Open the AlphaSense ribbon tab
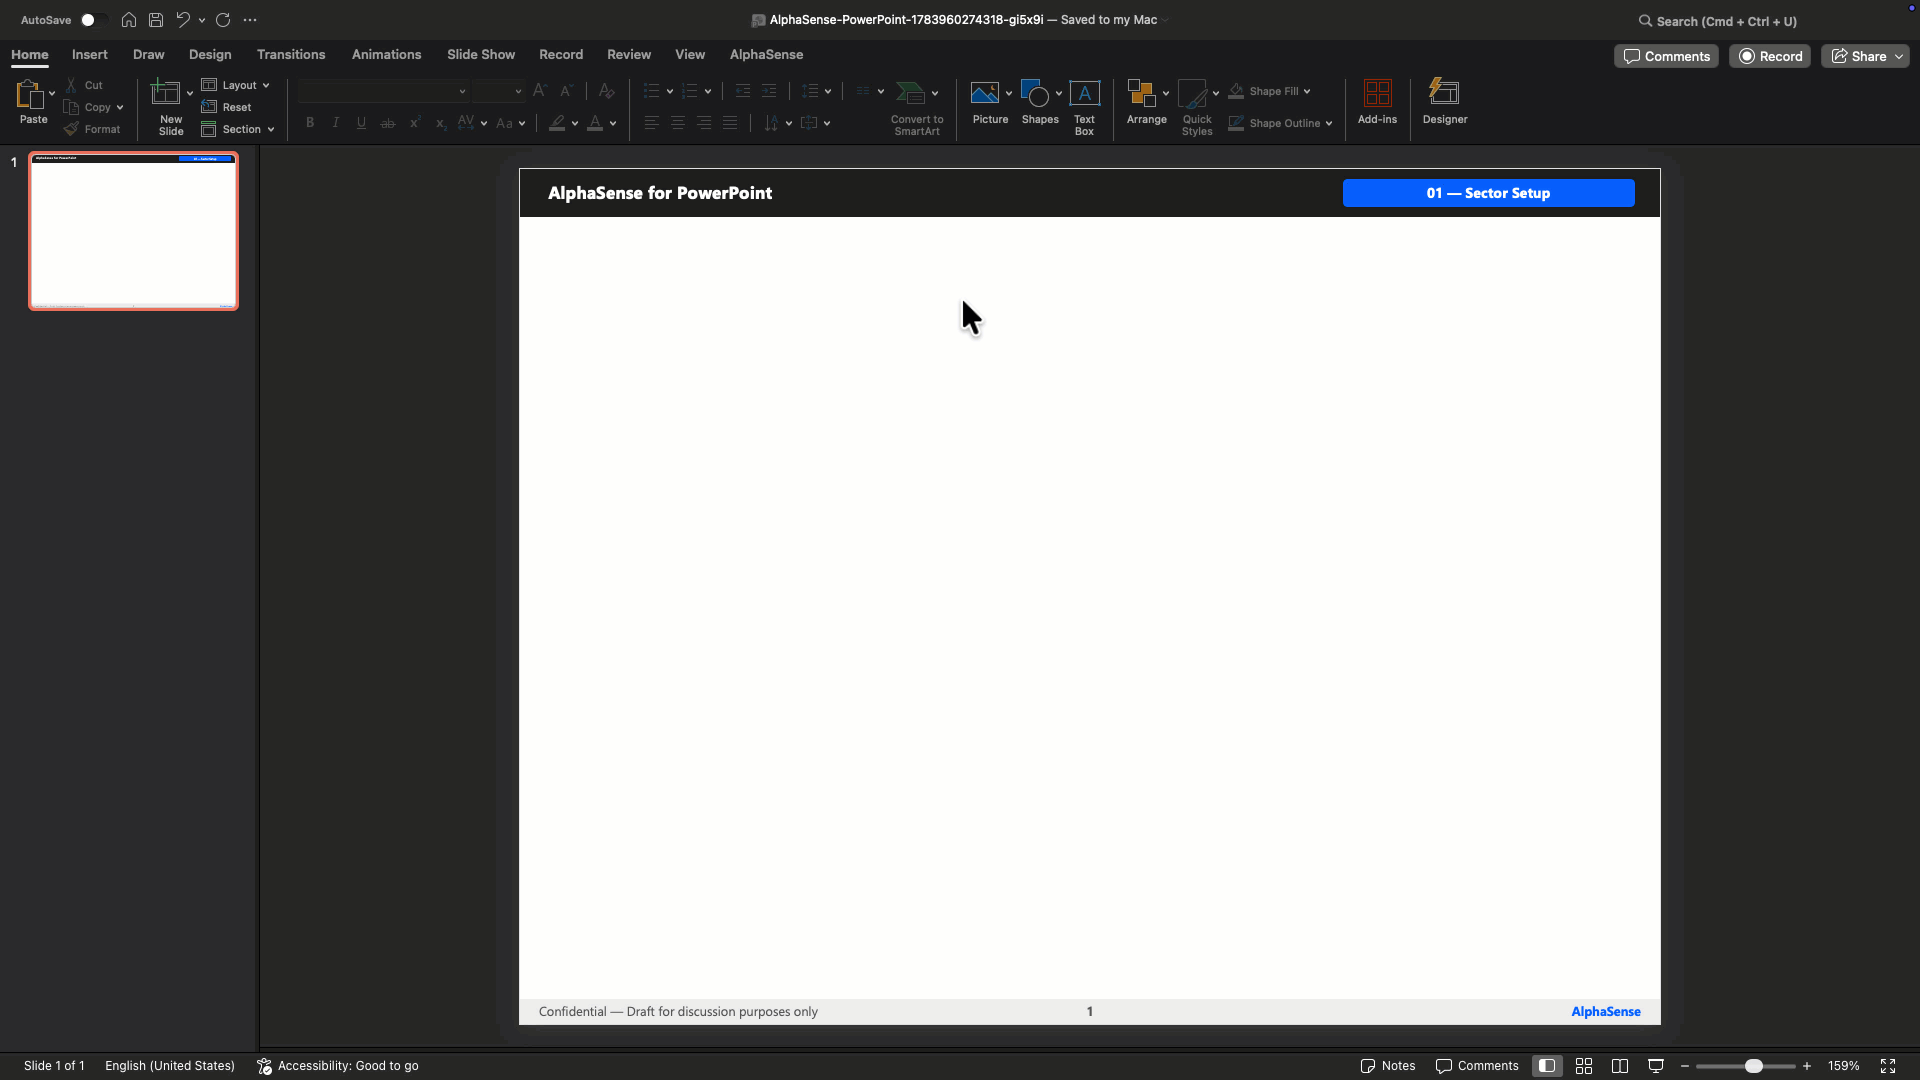 [x=766, y=55]
